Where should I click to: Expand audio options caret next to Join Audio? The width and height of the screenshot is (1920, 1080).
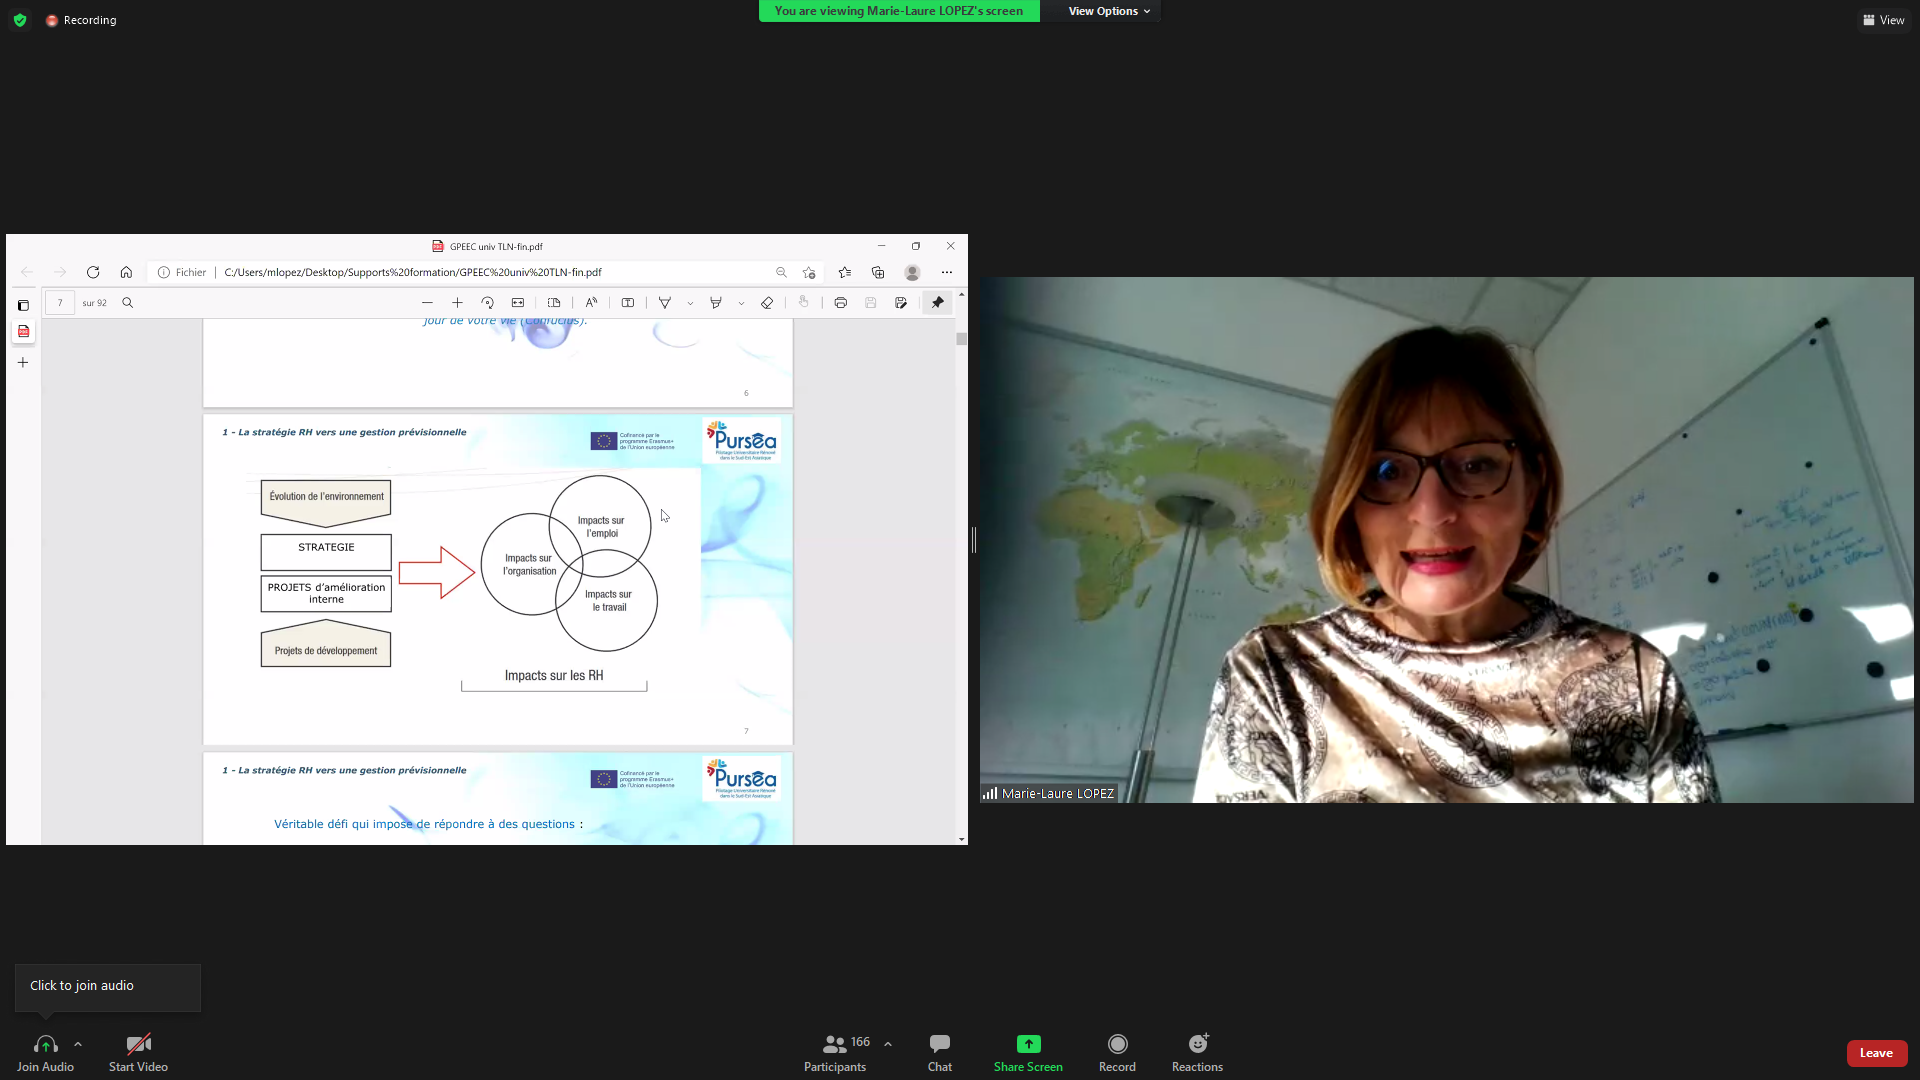coord(78,1044)
